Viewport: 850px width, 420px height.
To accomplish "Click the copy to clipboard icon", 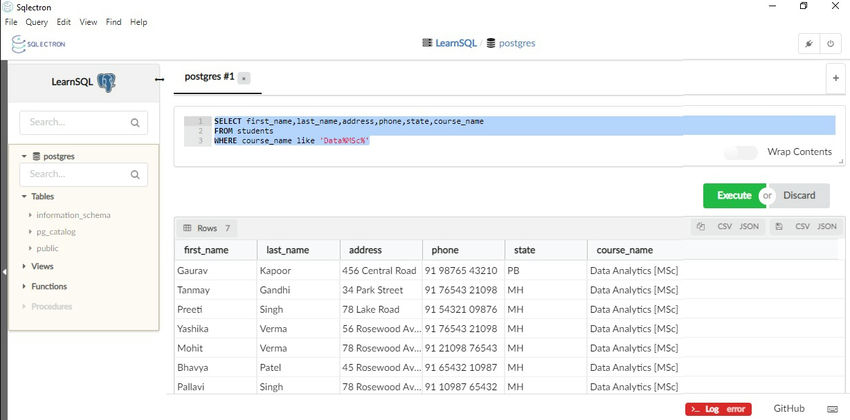I will pos(701,227).
